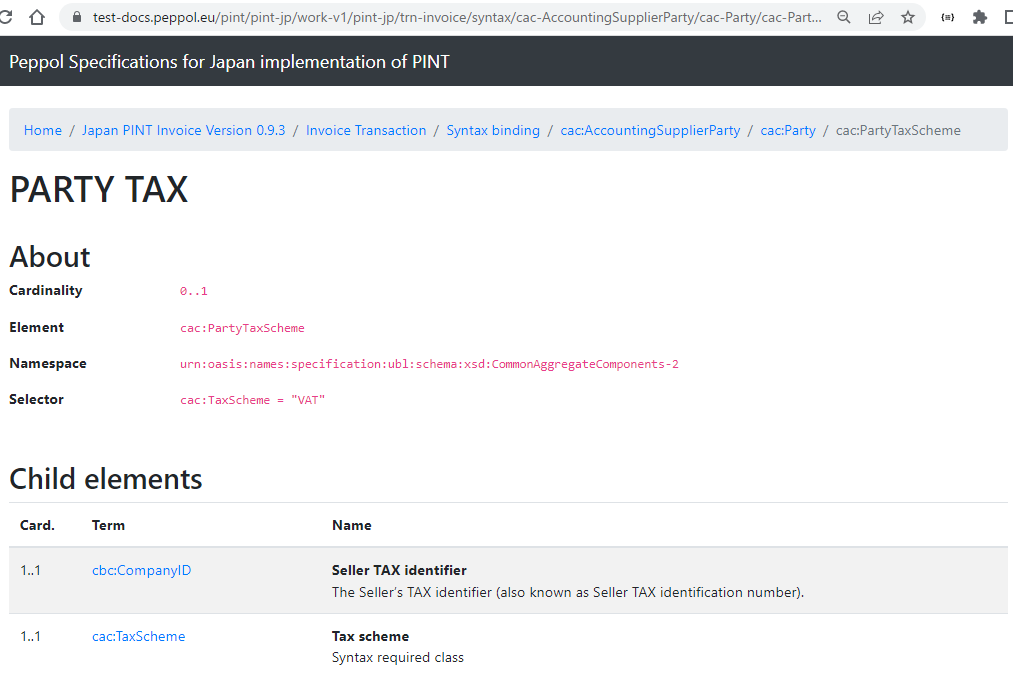1013x682 pixels.
Task: Click the 1..1 cardinality in cbc:CompanyID row
Action: [x=30, y=570]
